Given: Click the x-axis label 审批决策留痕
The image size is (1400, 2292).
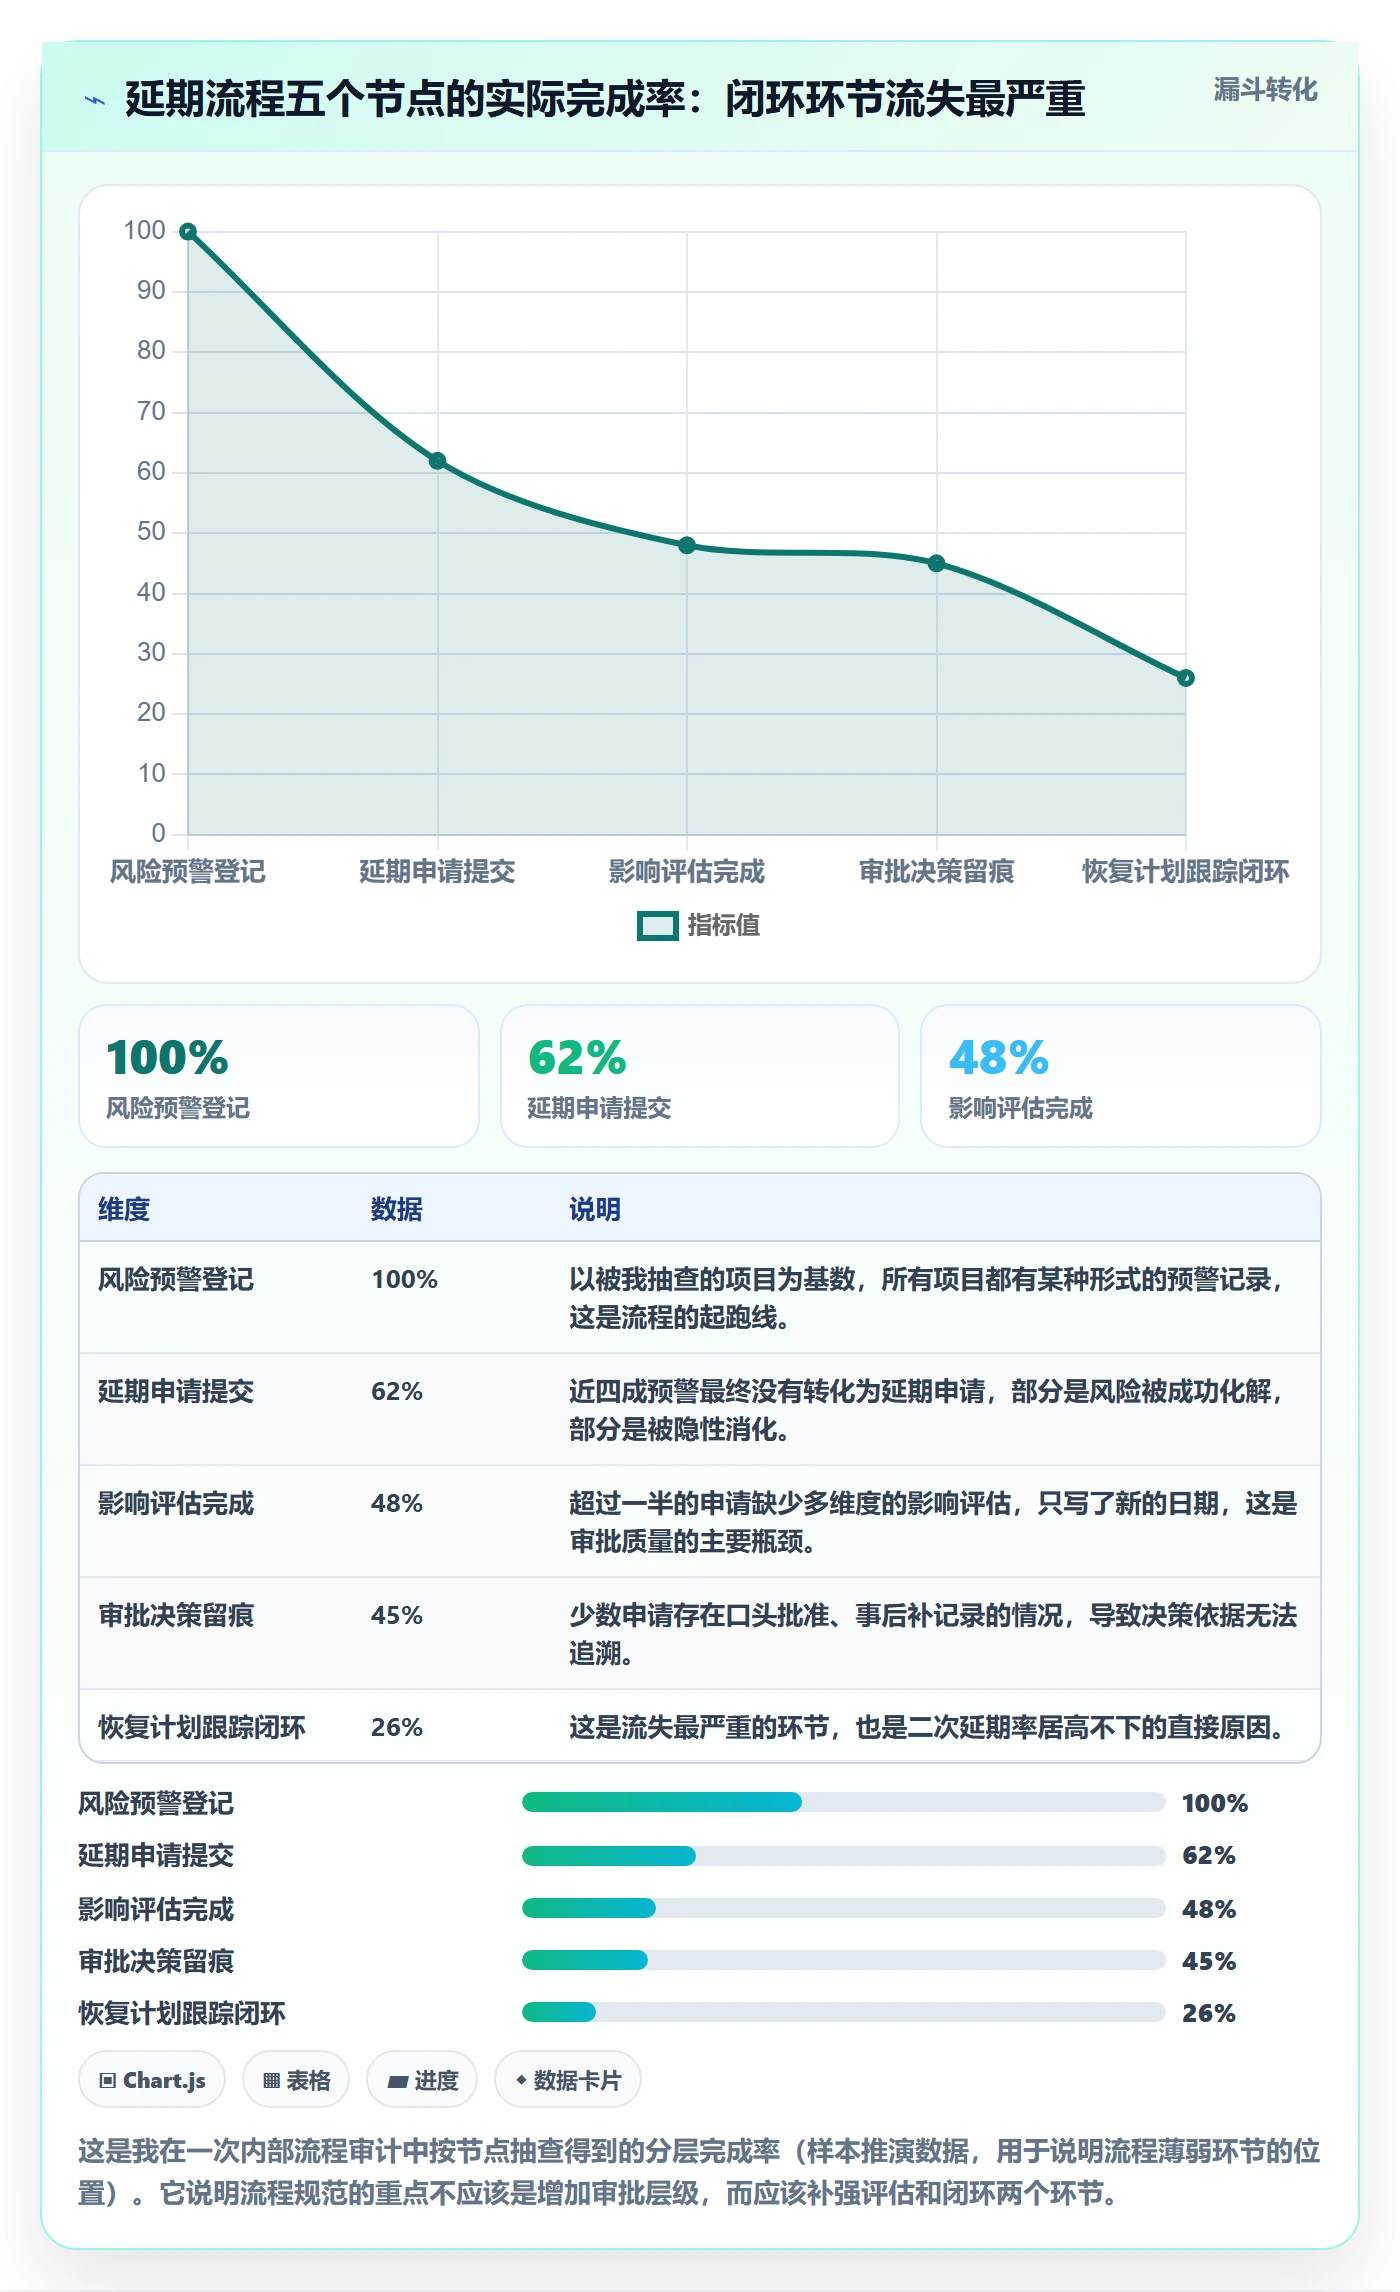Looking at the screenshot, I should [936, 872].
